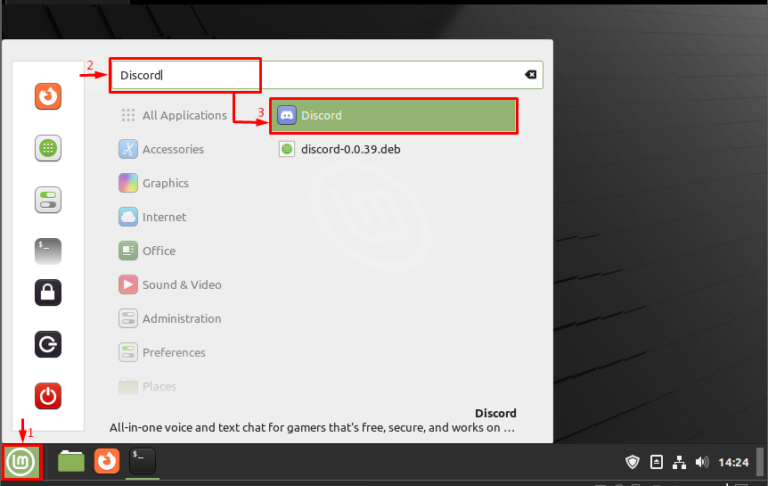
Task: Click the Preferences category icon
Action: click(128, 352)
